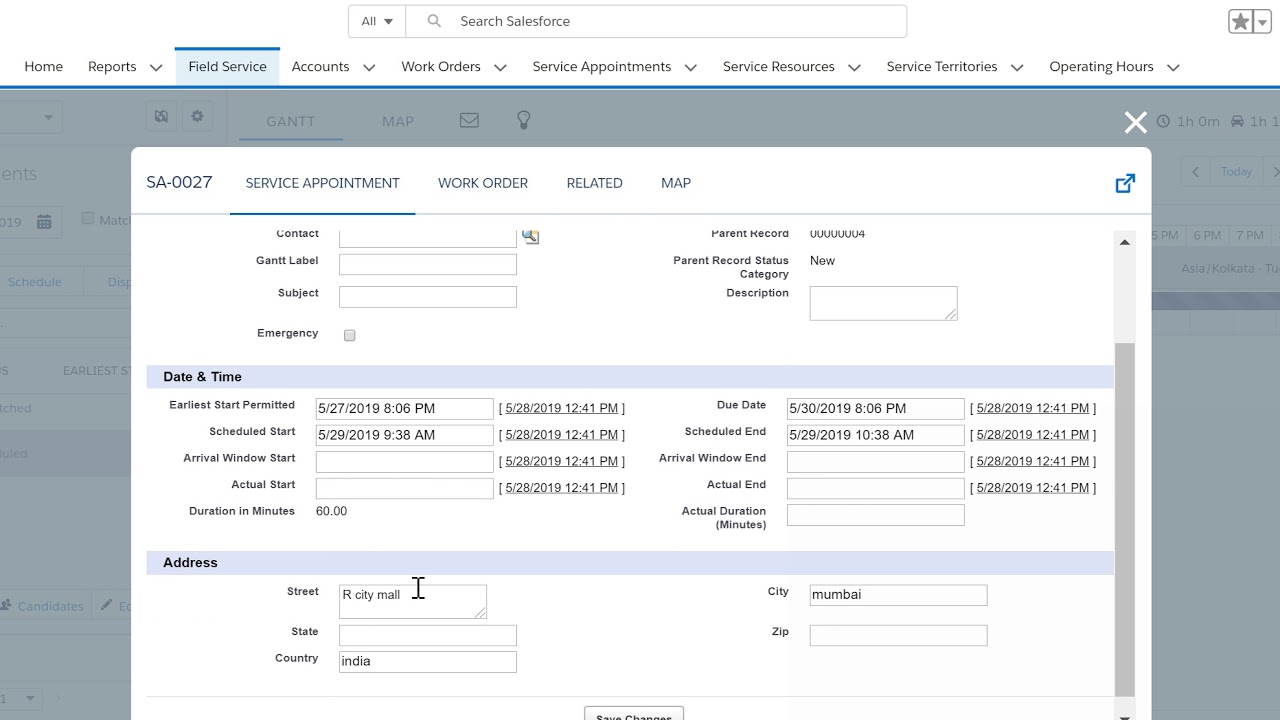Image resolution: width=1280 pixels, height=720 pixels.
Task: Click the envelope icon beside Map
Action: coord(469,120)
